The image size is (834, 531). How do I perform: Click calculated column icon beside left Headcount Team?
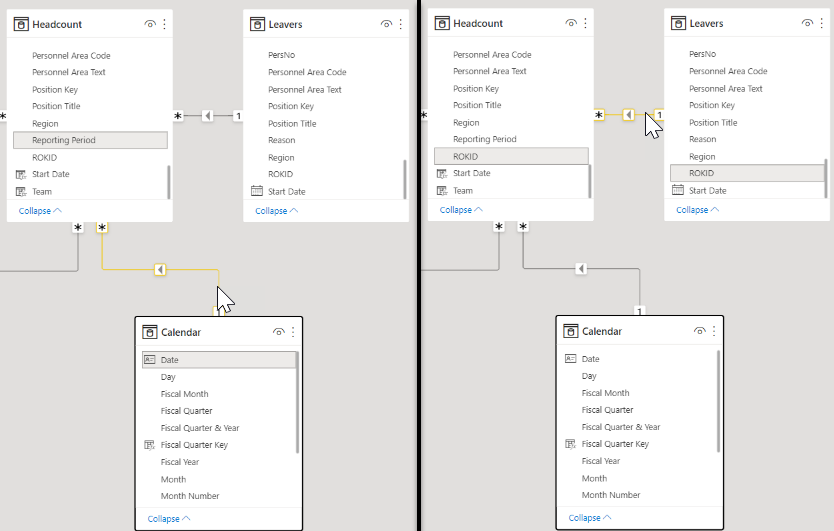(x=21, y=192)
